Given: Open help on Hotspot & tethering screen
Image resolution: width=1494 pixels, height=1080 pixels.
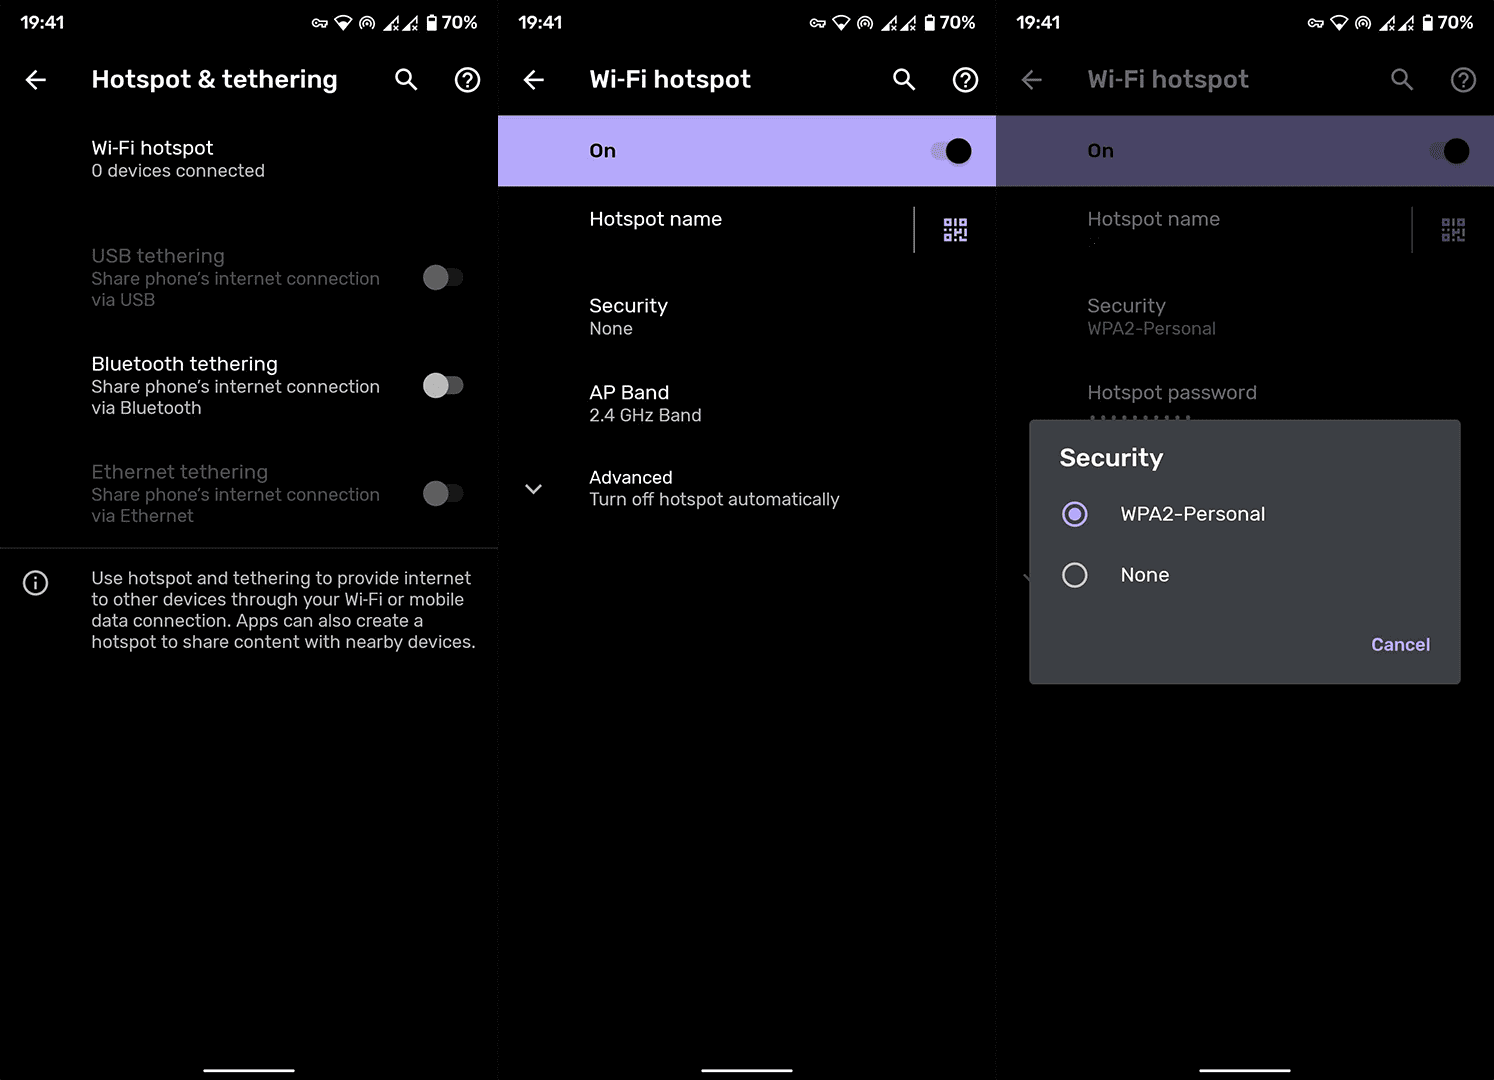Looking at the screenshot, I should (x=467, y=80).
